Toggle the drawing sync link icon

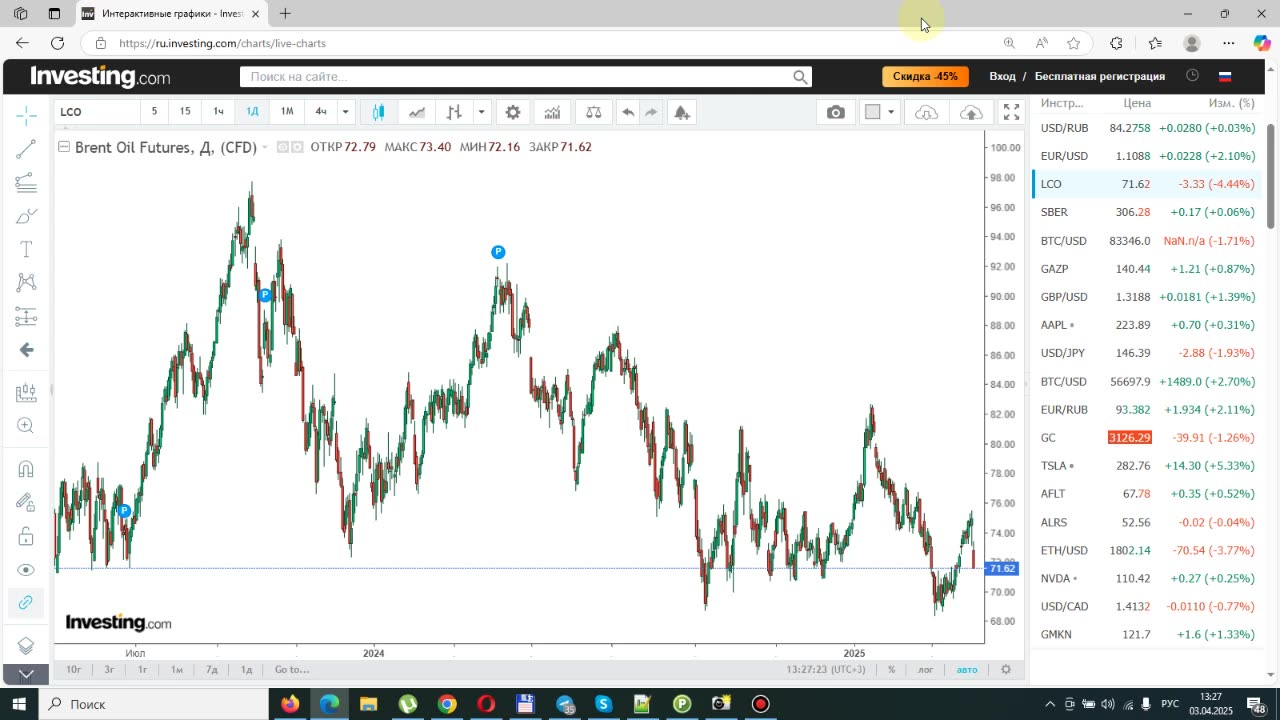click(26, 603)
